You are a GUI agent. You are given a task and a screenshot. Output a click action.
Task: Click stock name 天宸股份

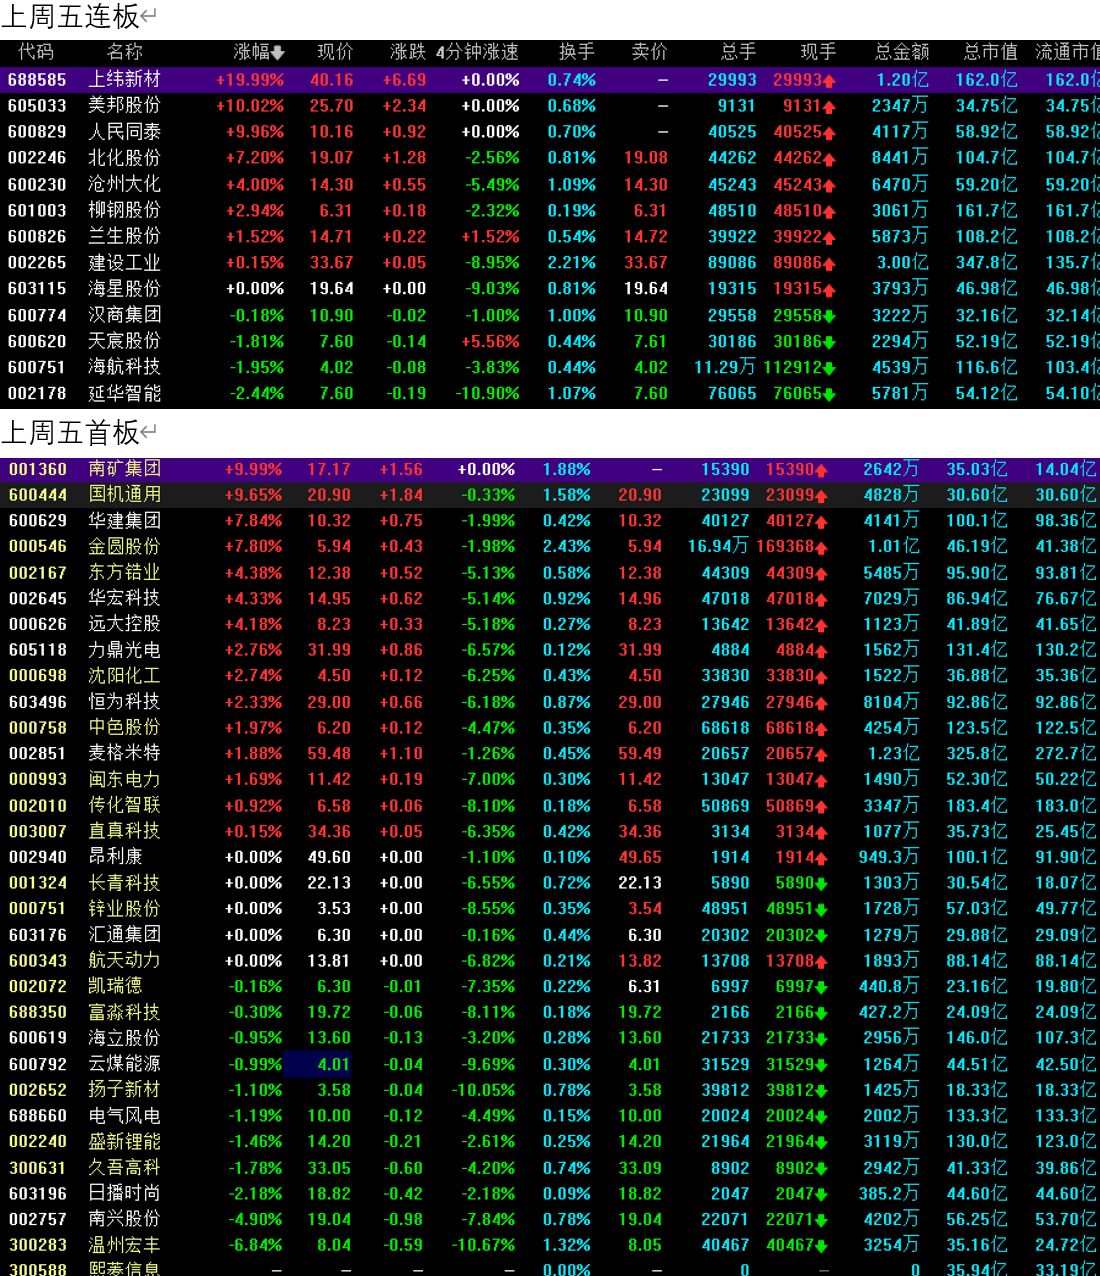[124, 341]
